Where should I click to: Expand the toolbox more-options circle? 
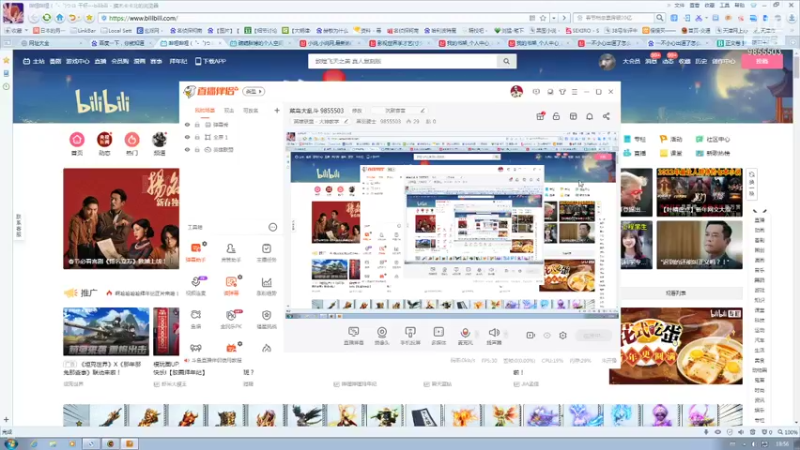[273, 227]
